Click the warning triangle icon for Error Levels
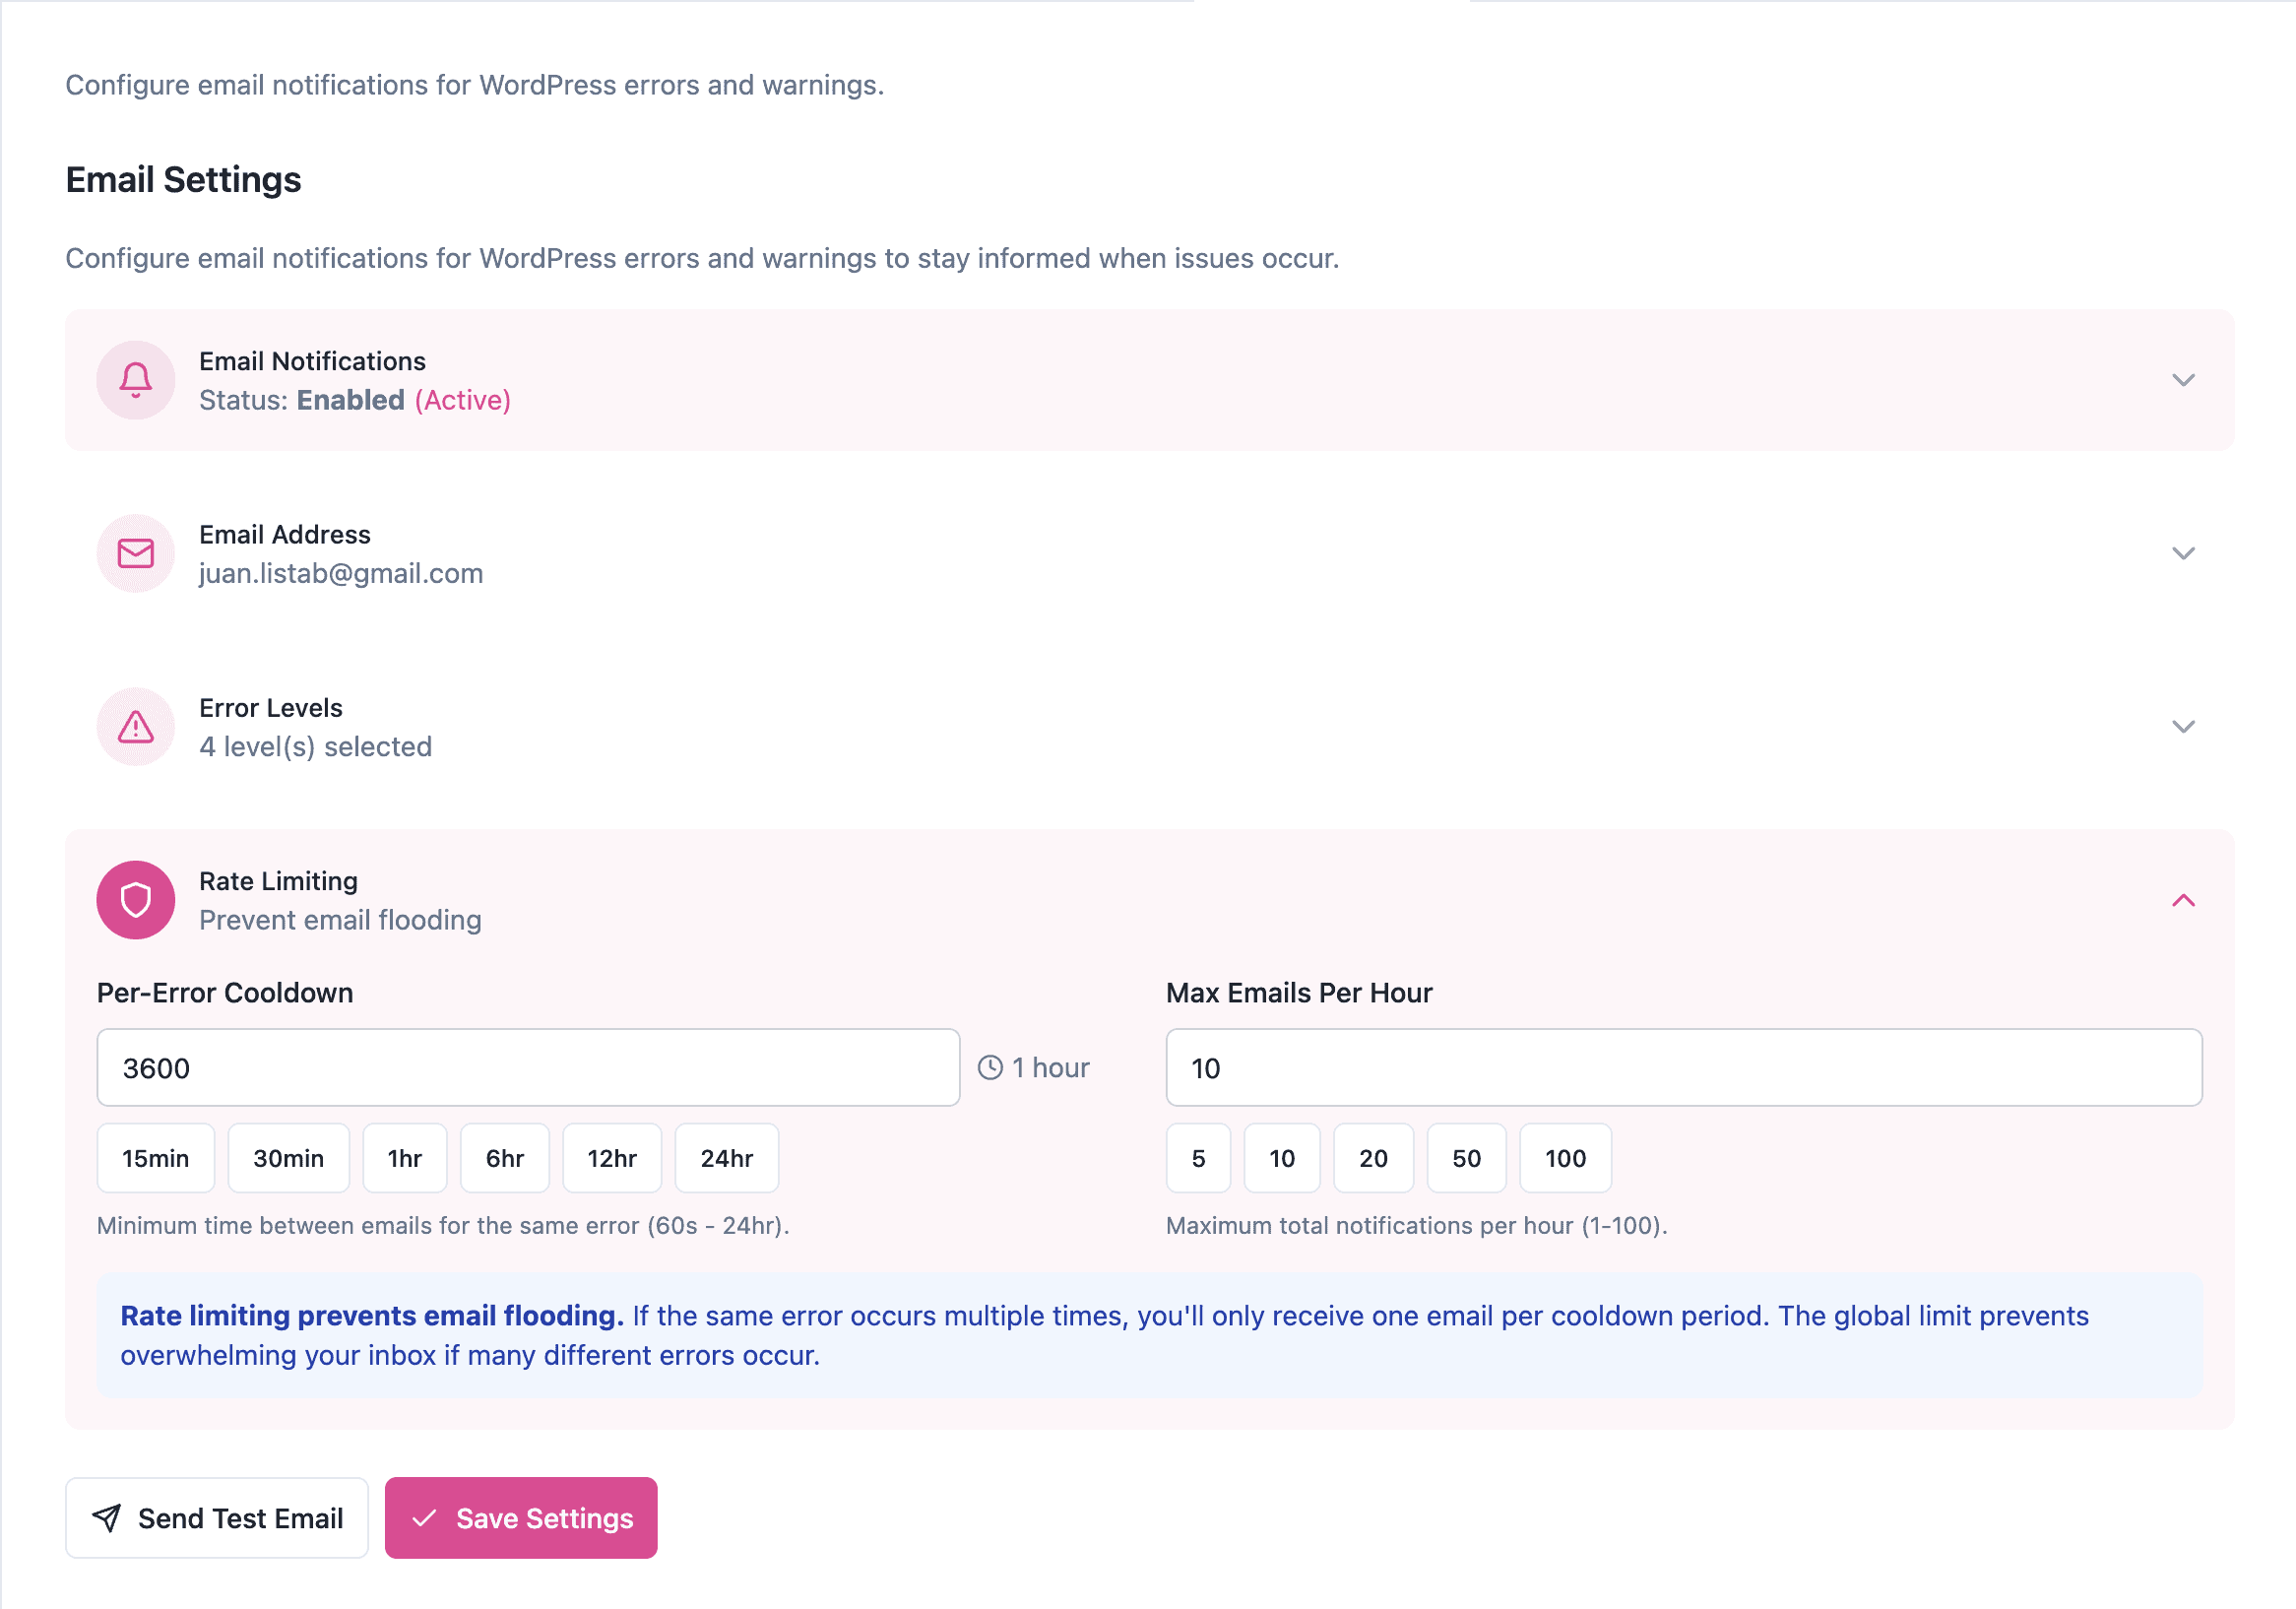Viewport: 2296px width, 1609px height. (x=136, y=727)
